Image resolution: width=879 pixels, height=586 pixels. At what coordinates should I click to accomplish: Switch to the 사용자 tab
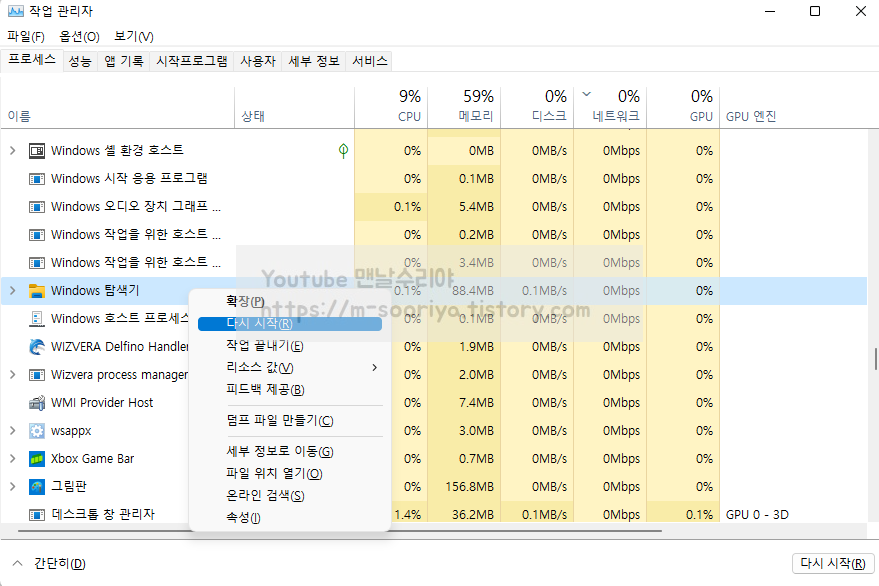click(258, 61)
